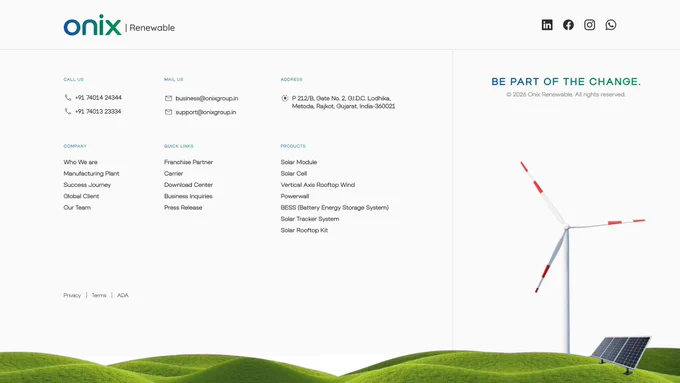Screen dimensions: 680x383
Task: Open the Success Journey link
Action: pos(87,185)
